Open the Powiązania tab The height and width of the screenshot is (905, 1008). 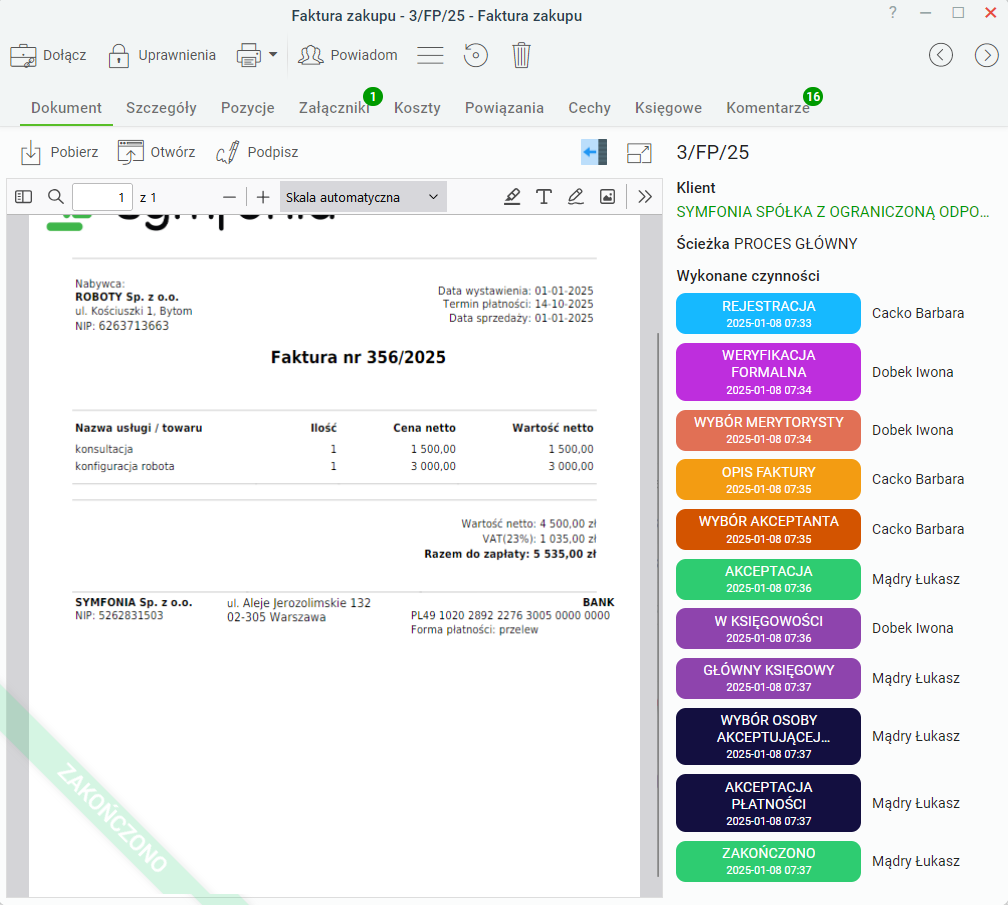click(x=505, y=108)
